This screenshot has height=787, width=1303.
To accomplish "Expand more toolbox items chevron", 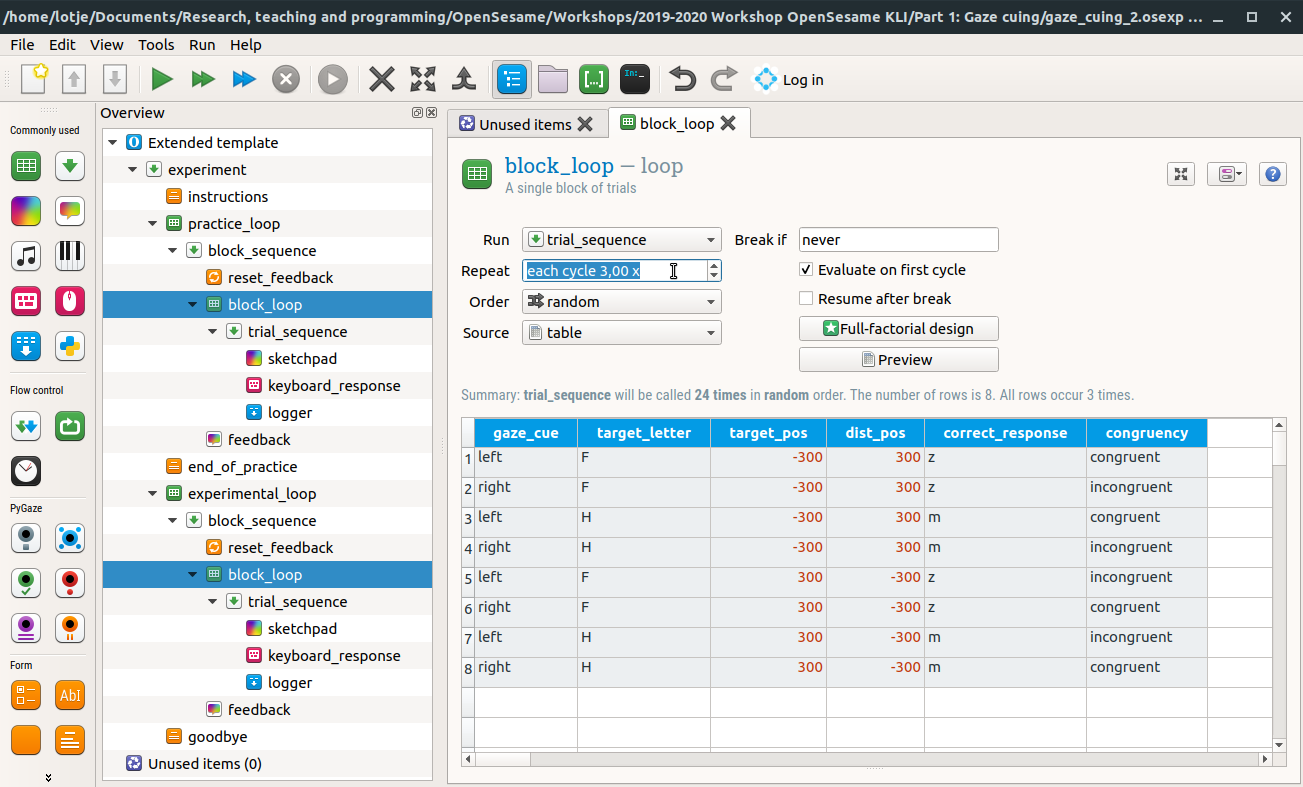I will (48, 776).
